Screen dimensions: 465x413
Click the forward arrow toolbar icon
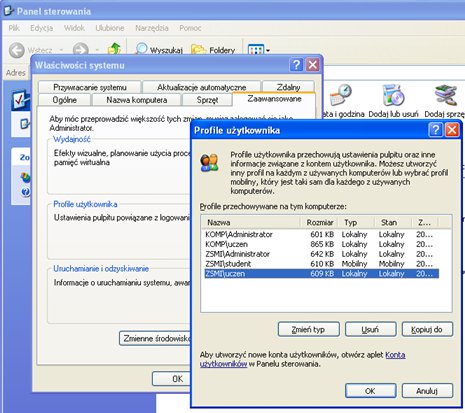point(81,49)
